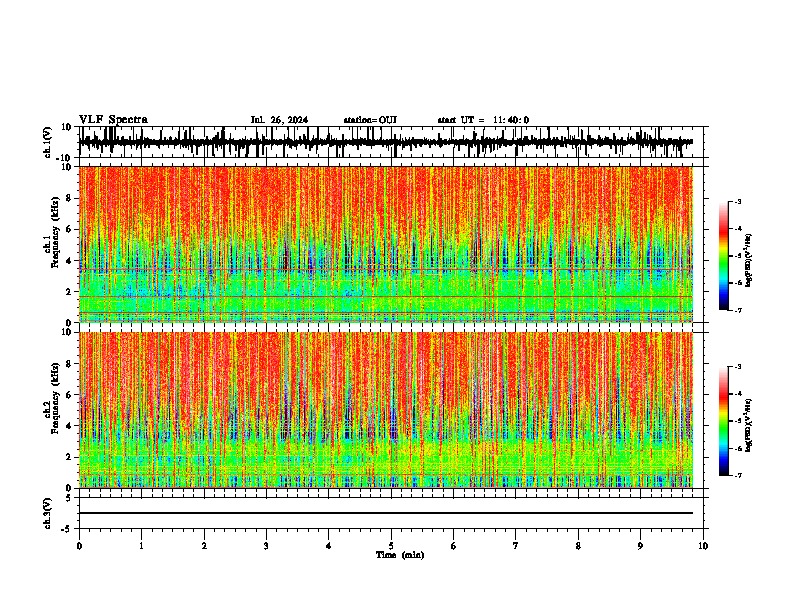Click the "station=OUJ" header label
The image size is (792, 612).
tap(370, 120)
